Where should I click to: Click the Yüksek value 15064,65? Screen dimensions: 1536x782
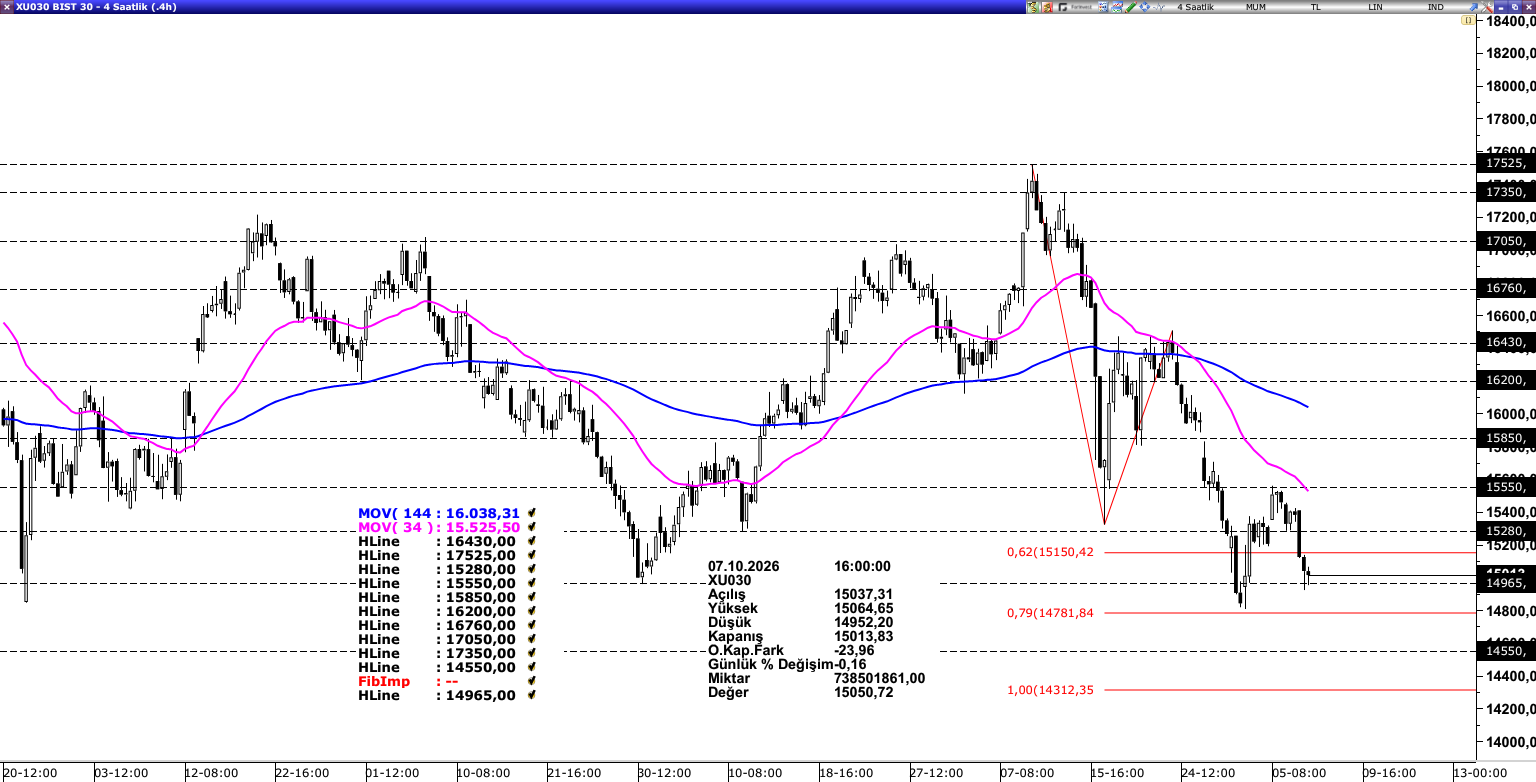coord(865,608)
